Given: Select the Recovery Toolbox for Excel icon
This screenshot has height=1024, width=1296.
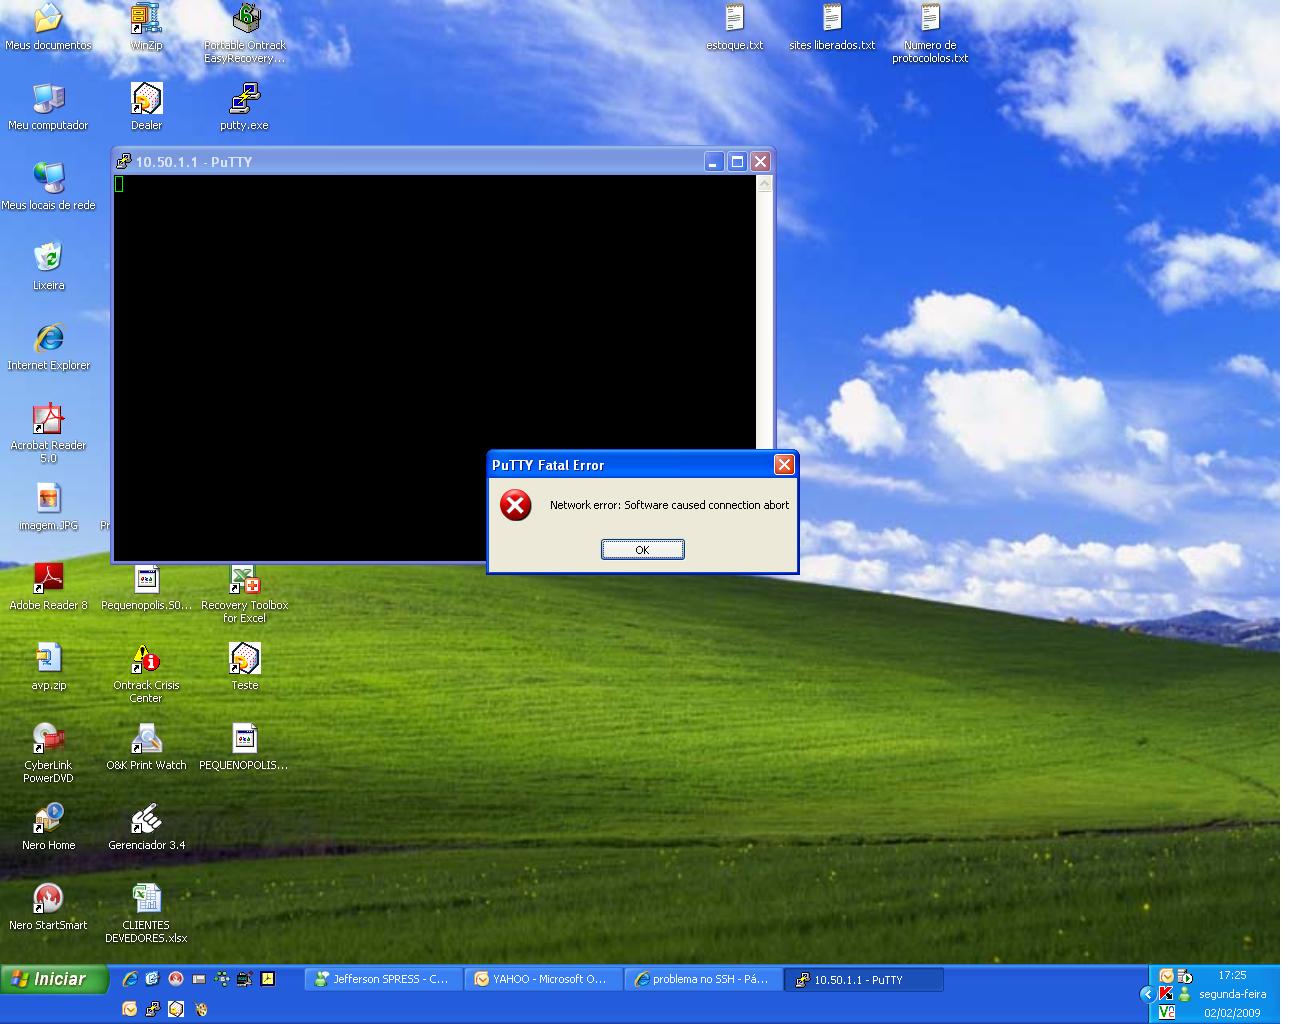Looking at the screenshot, I should coord(245,595).
